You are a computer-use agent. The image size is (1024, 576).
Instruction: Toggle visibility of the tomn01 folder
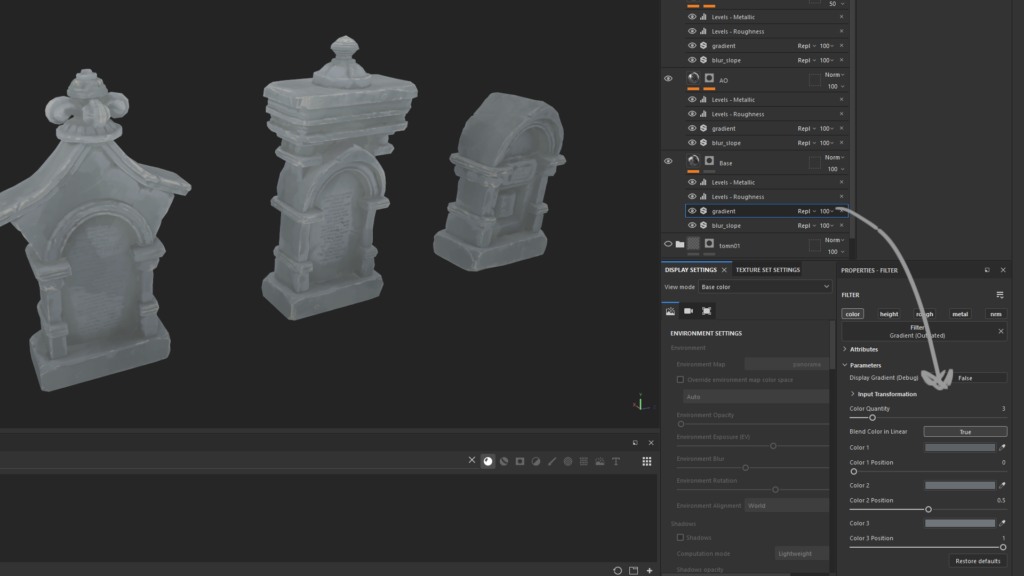[x=668, y=244]
